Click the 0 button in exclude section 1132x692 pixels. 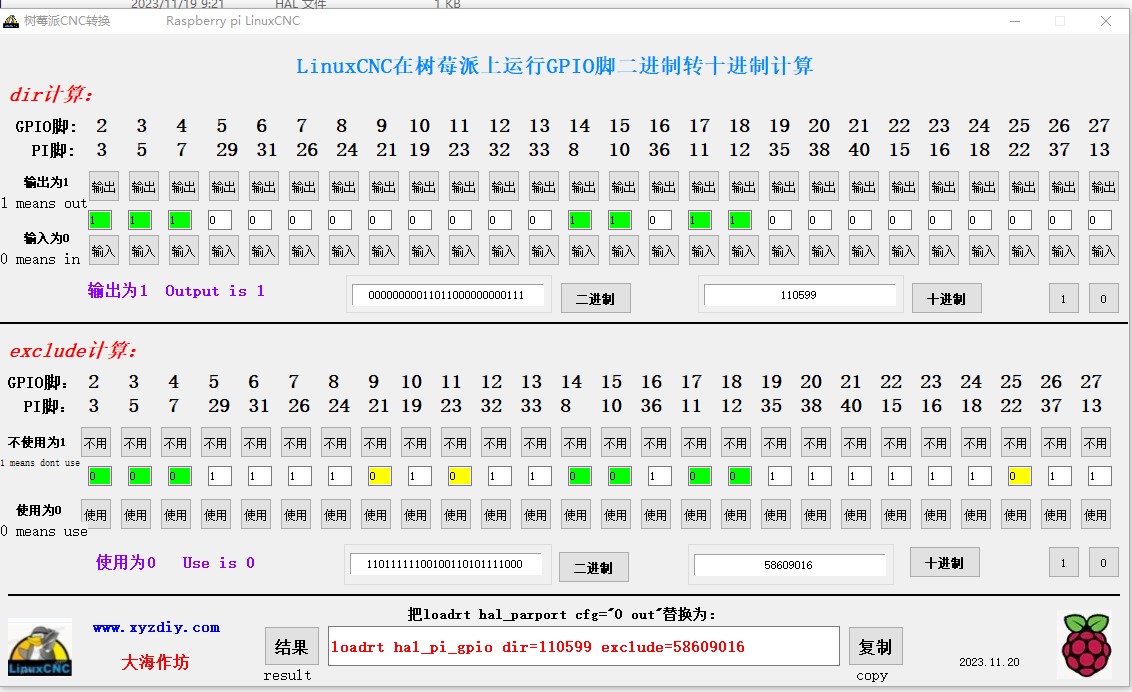tap(1103, 563)
